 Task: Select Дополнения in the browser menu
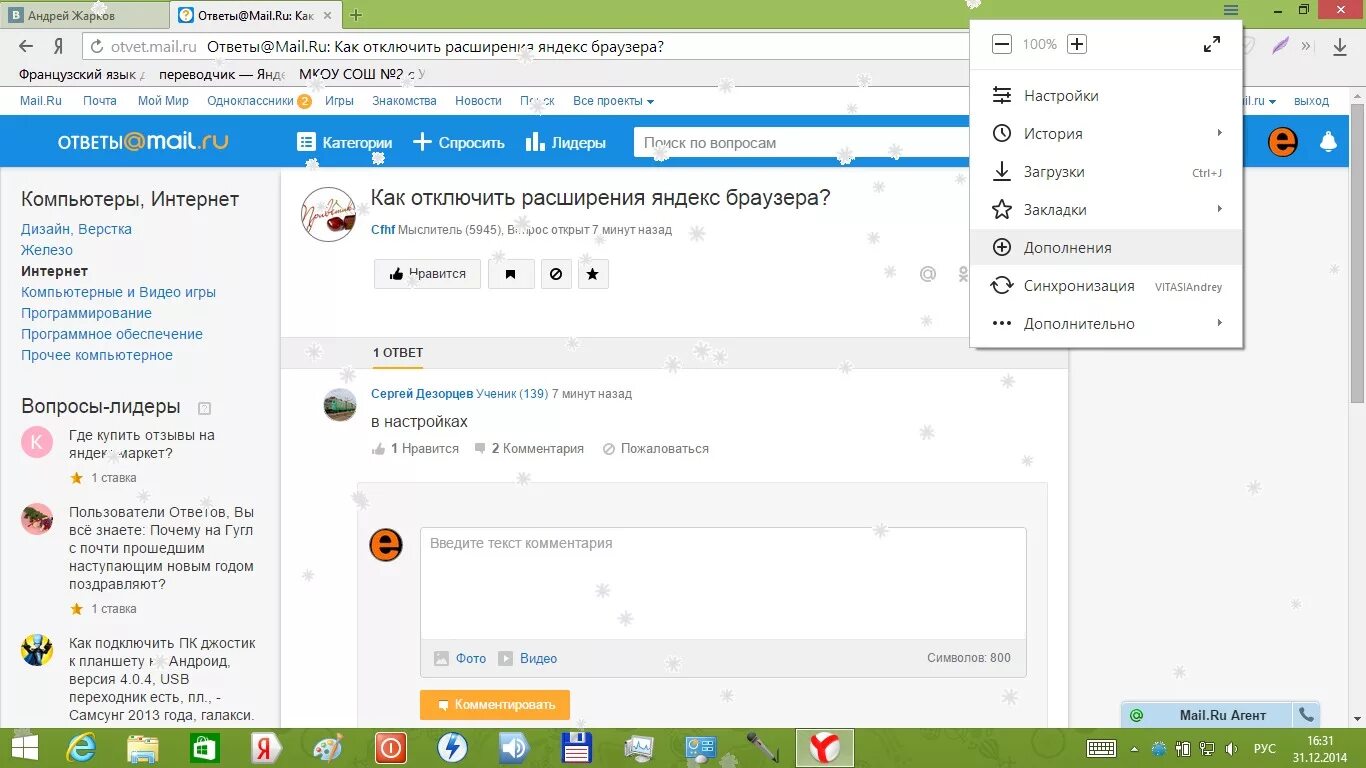coord(1106,248)
